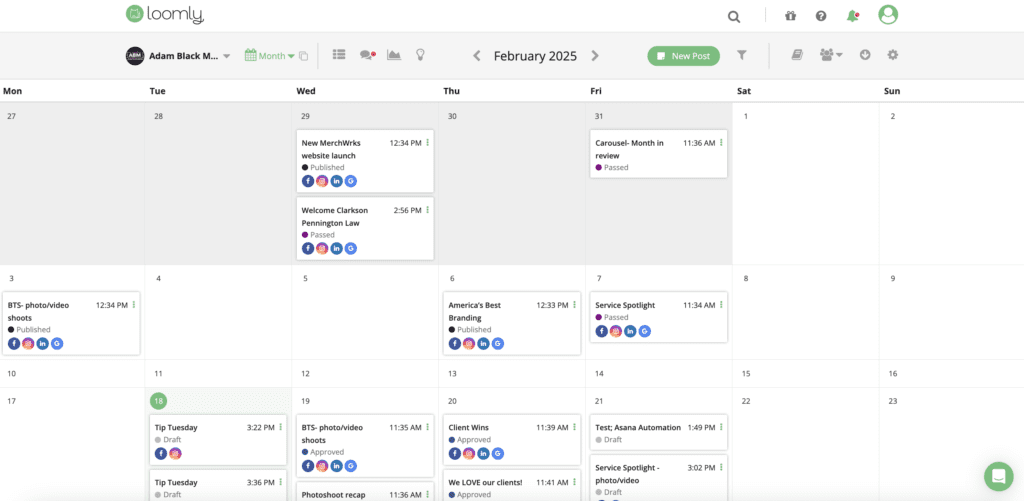Click the post ideas lightbulb icon
This screenshot has height=501, width=1024.
pos(421,56)
